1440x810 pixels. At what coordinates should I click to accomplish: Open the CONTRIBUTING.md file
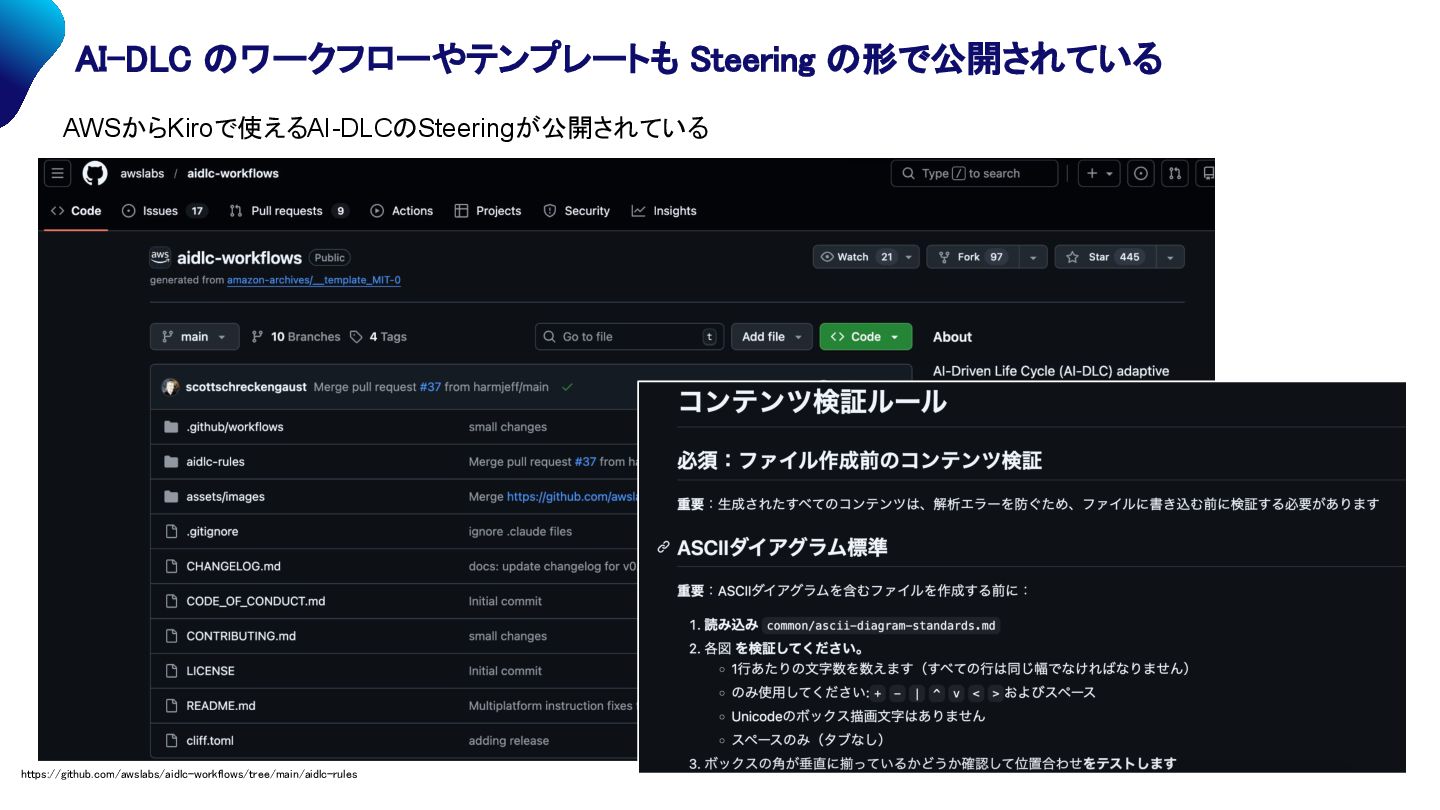pyautogui.click(x=241, y=636)
